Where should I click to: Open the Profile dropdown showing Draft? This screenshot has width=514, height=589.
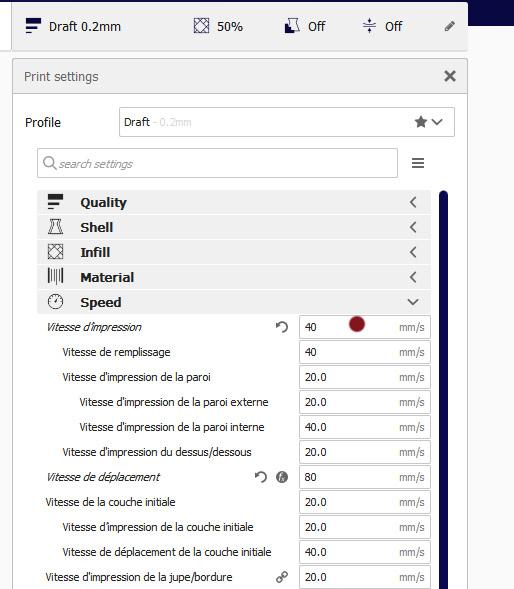(287, 122)
